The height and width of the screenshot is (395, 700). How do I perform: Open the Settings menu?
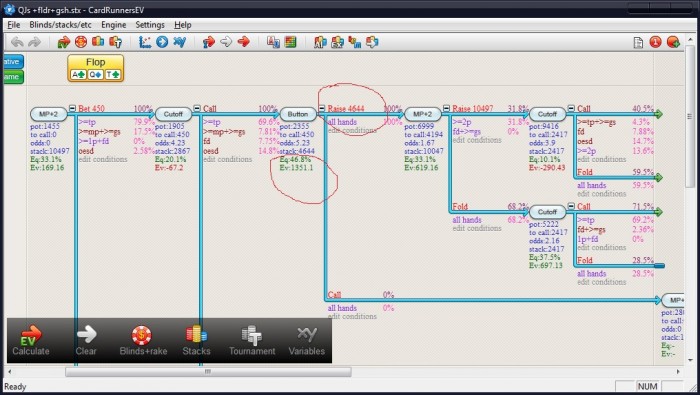pos(150,25)
